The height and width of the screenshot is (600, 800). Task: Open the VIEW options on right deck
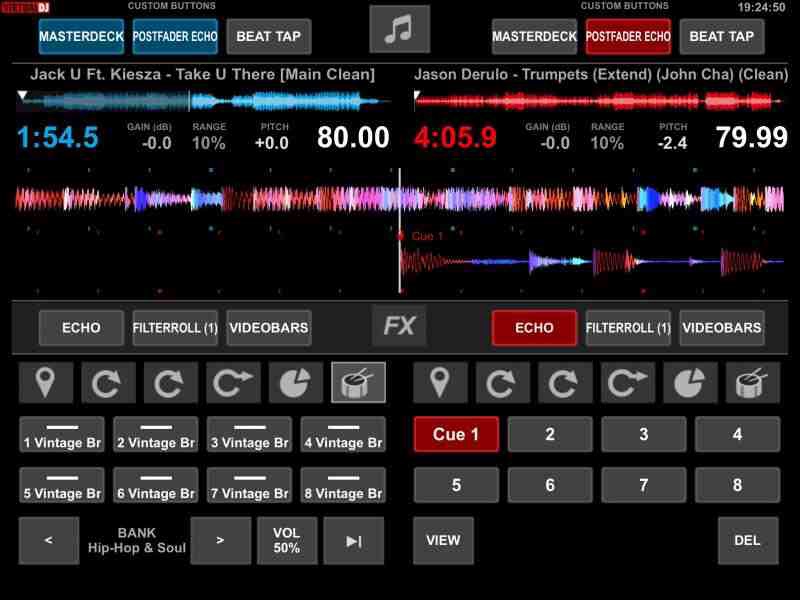(x=443, y=540)
